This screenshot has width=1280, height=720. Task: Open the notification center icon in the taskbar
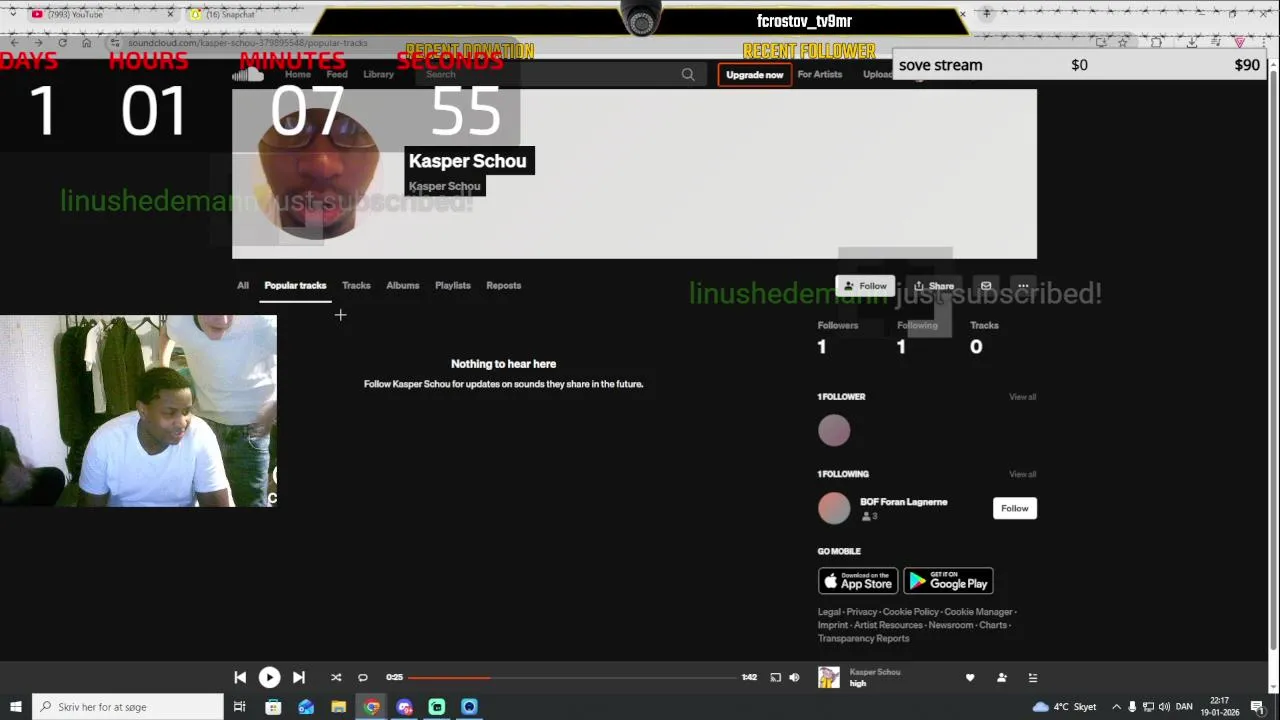point(1257,707)
